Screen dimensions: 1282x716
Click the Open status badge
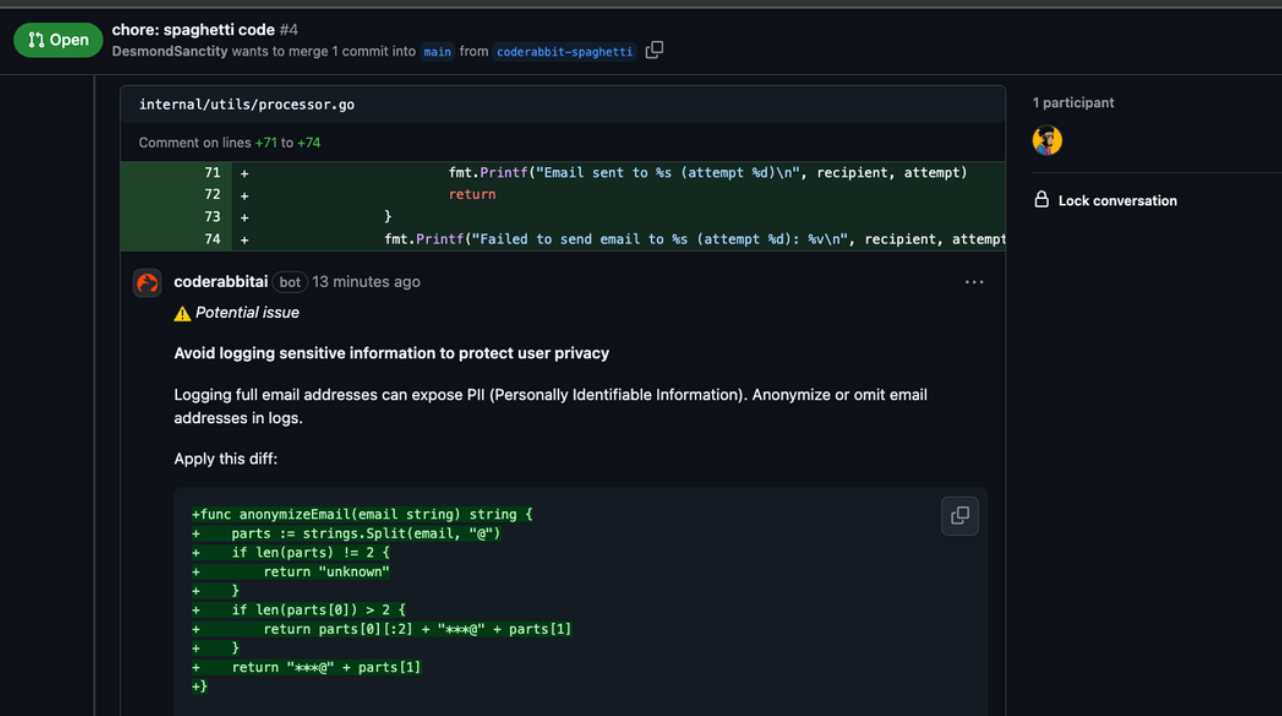[58, 40]
